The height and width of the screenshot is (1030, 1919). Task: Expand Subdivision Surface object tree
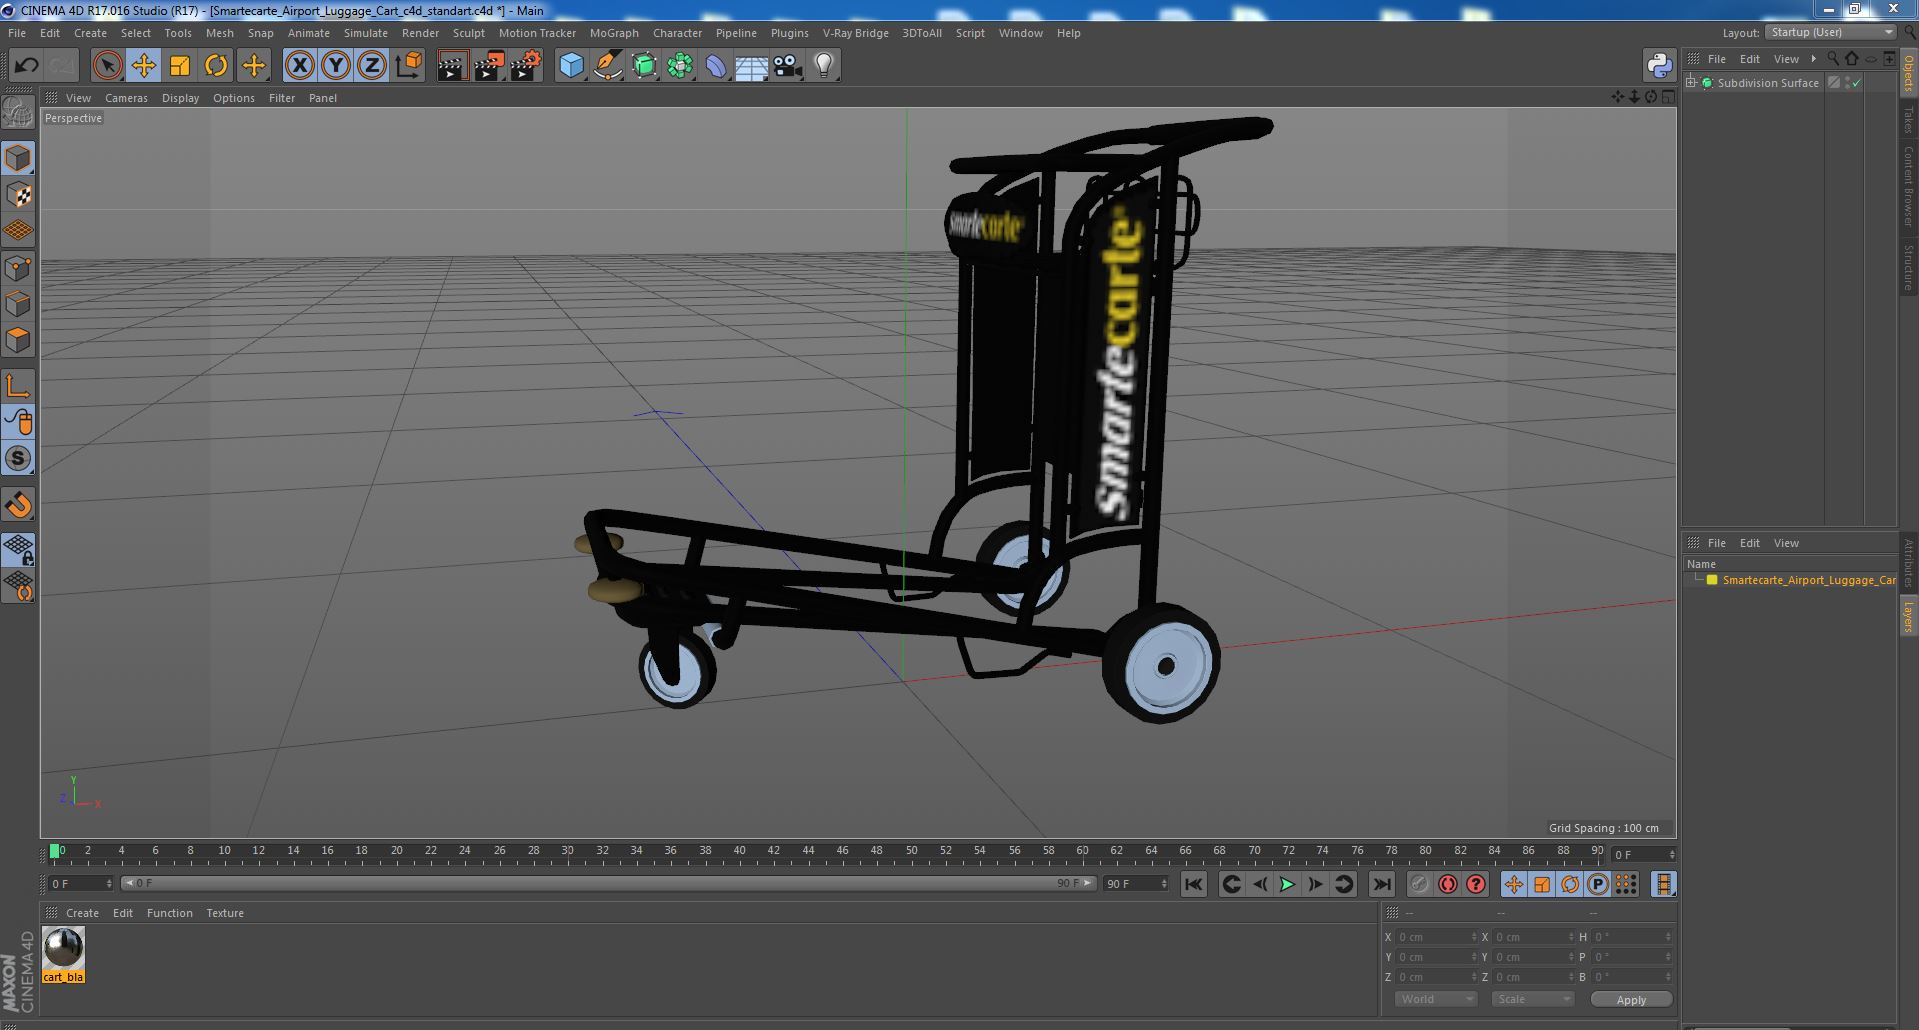pos(1692,83)
